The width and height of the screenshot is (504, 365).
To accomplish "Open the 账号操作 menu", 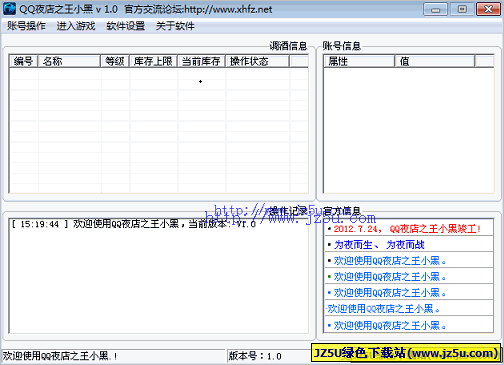I will coord(26,26).
